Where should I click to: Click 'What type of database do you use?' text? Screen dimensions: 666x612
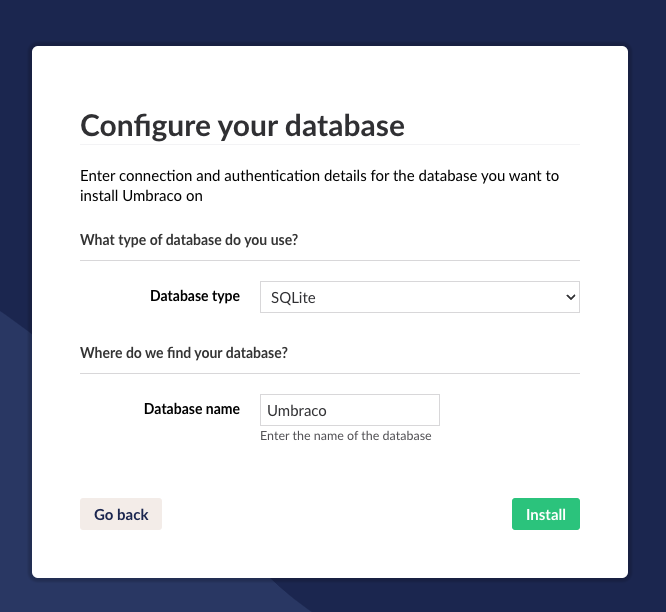click(x=189, y=240)
